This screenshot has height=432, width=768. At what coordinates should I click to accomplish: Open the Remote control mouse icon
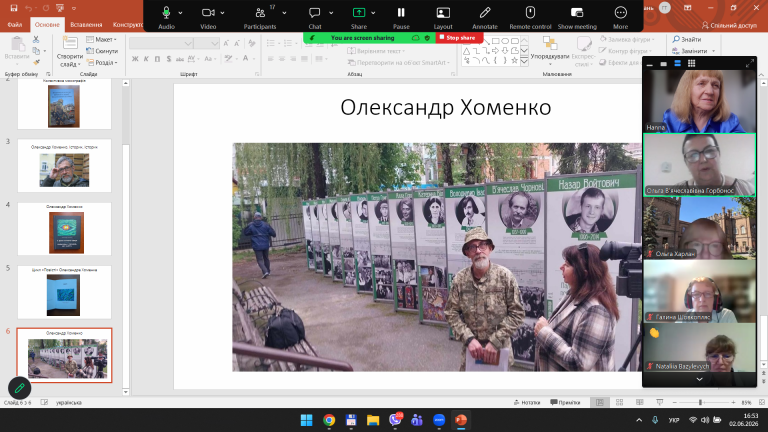[x=530, y=13]
